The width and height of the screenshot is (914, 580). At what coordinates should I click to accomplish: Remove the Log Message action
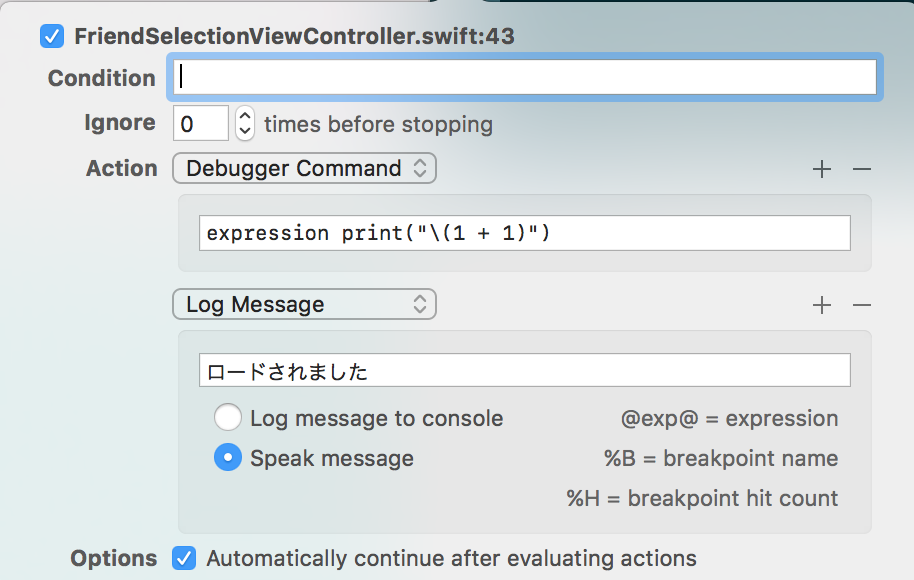click(862, 305)
